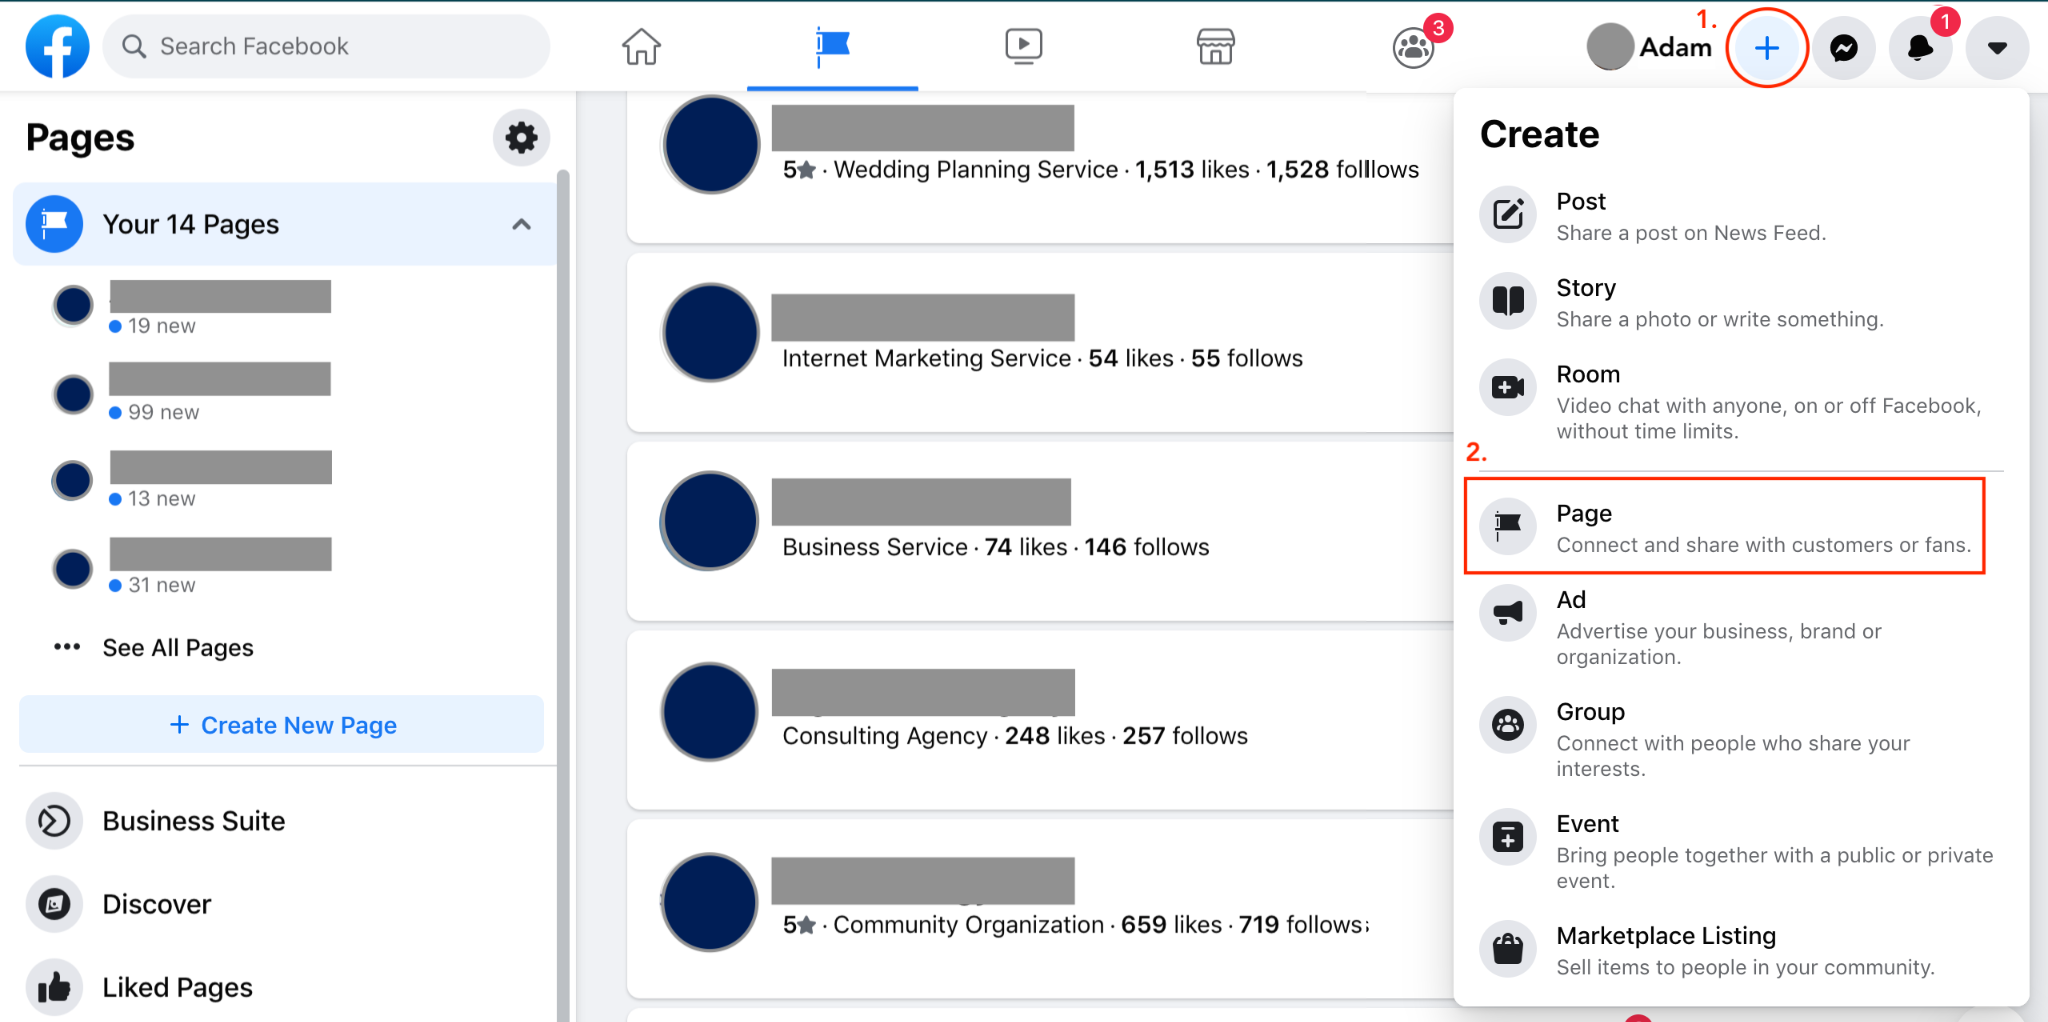Click the Discover icon

coord(54,904)
